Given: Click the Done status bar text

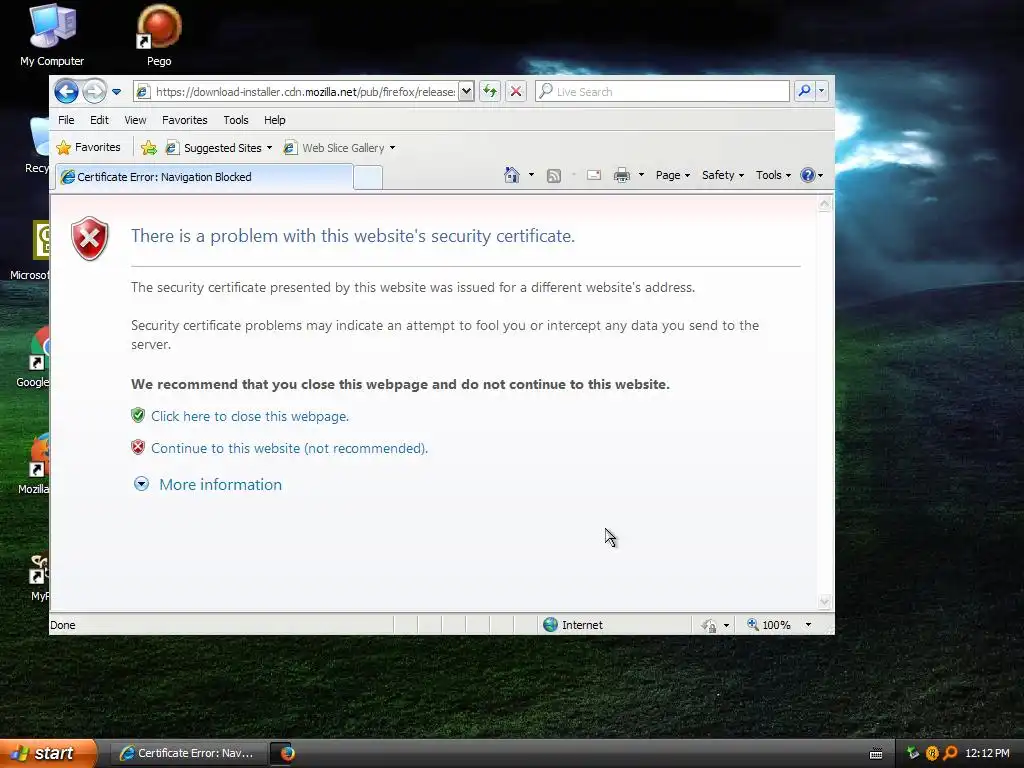Looking at the screenshot, I should pos(63,626).
